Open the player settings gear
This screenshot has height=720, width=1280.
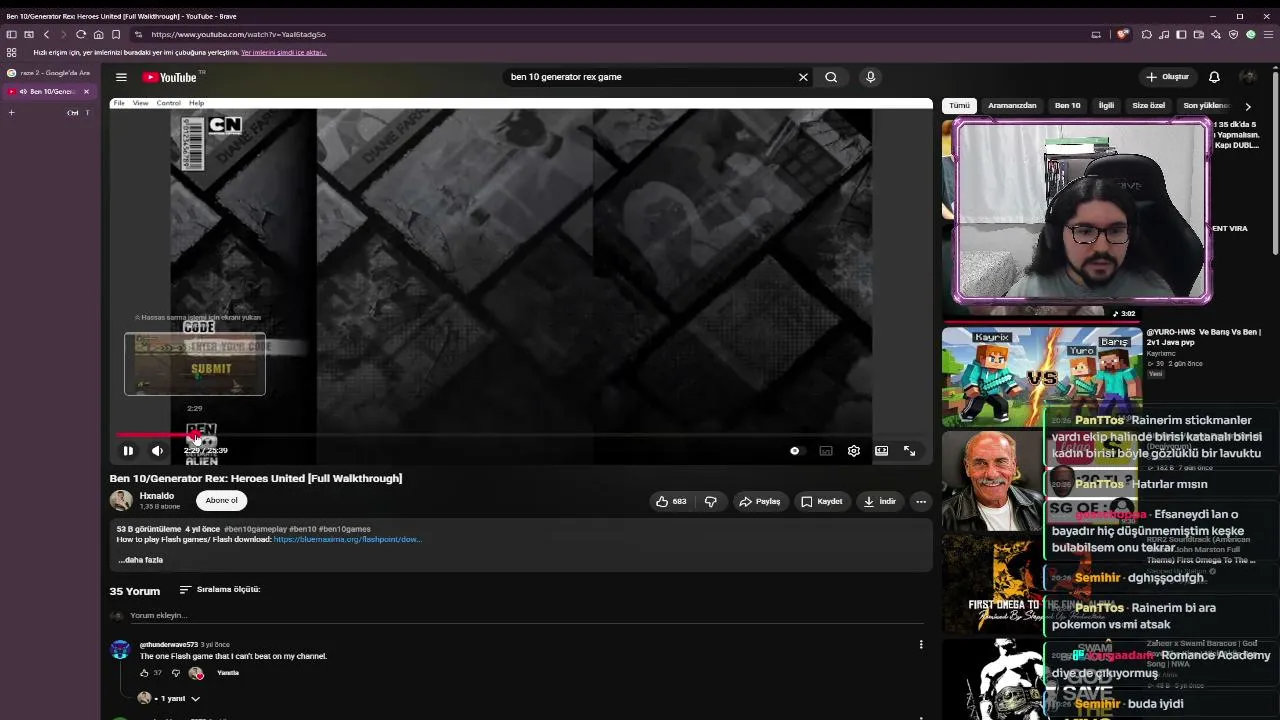854,451
